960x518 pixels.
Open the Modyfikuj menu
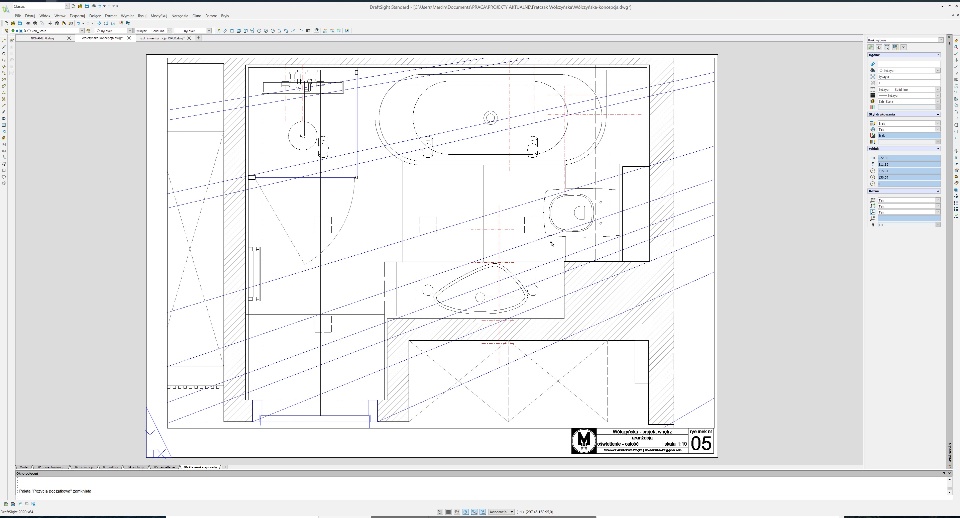[159, 15]
